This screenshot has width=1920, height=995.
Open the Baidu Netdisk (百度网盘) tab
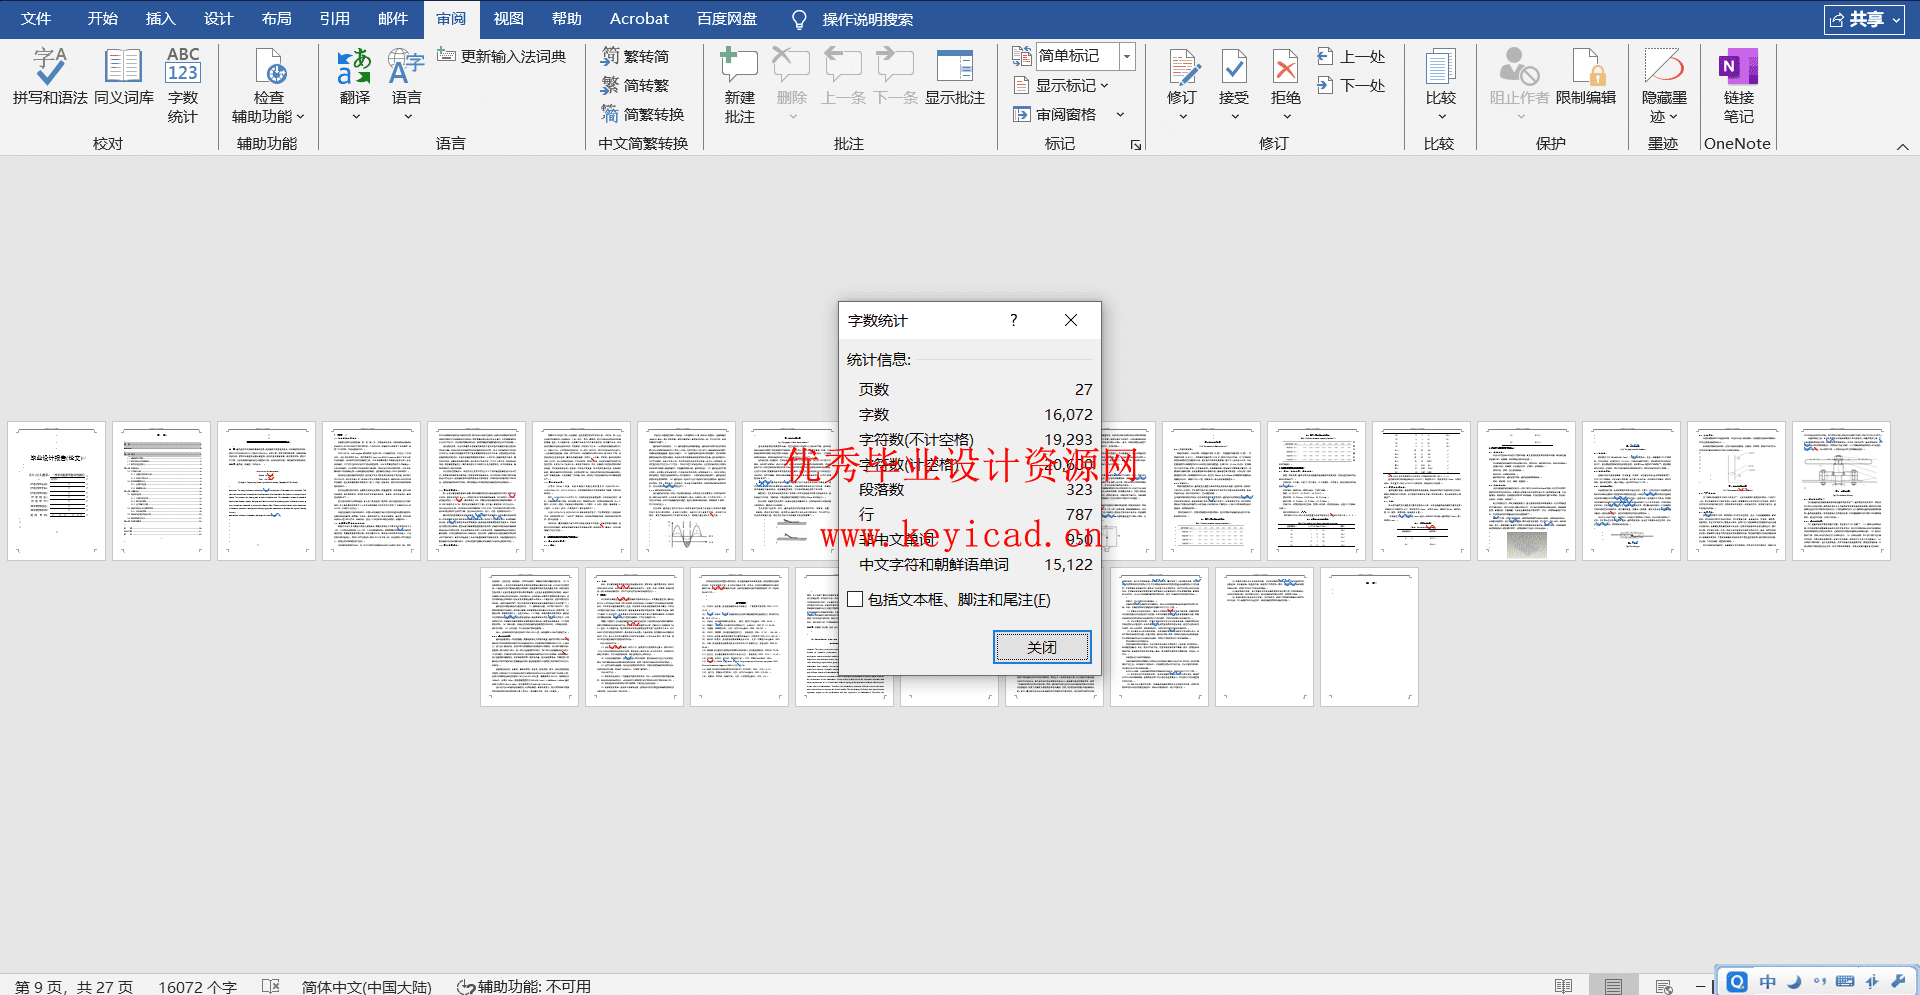click(x=727, y=19)
